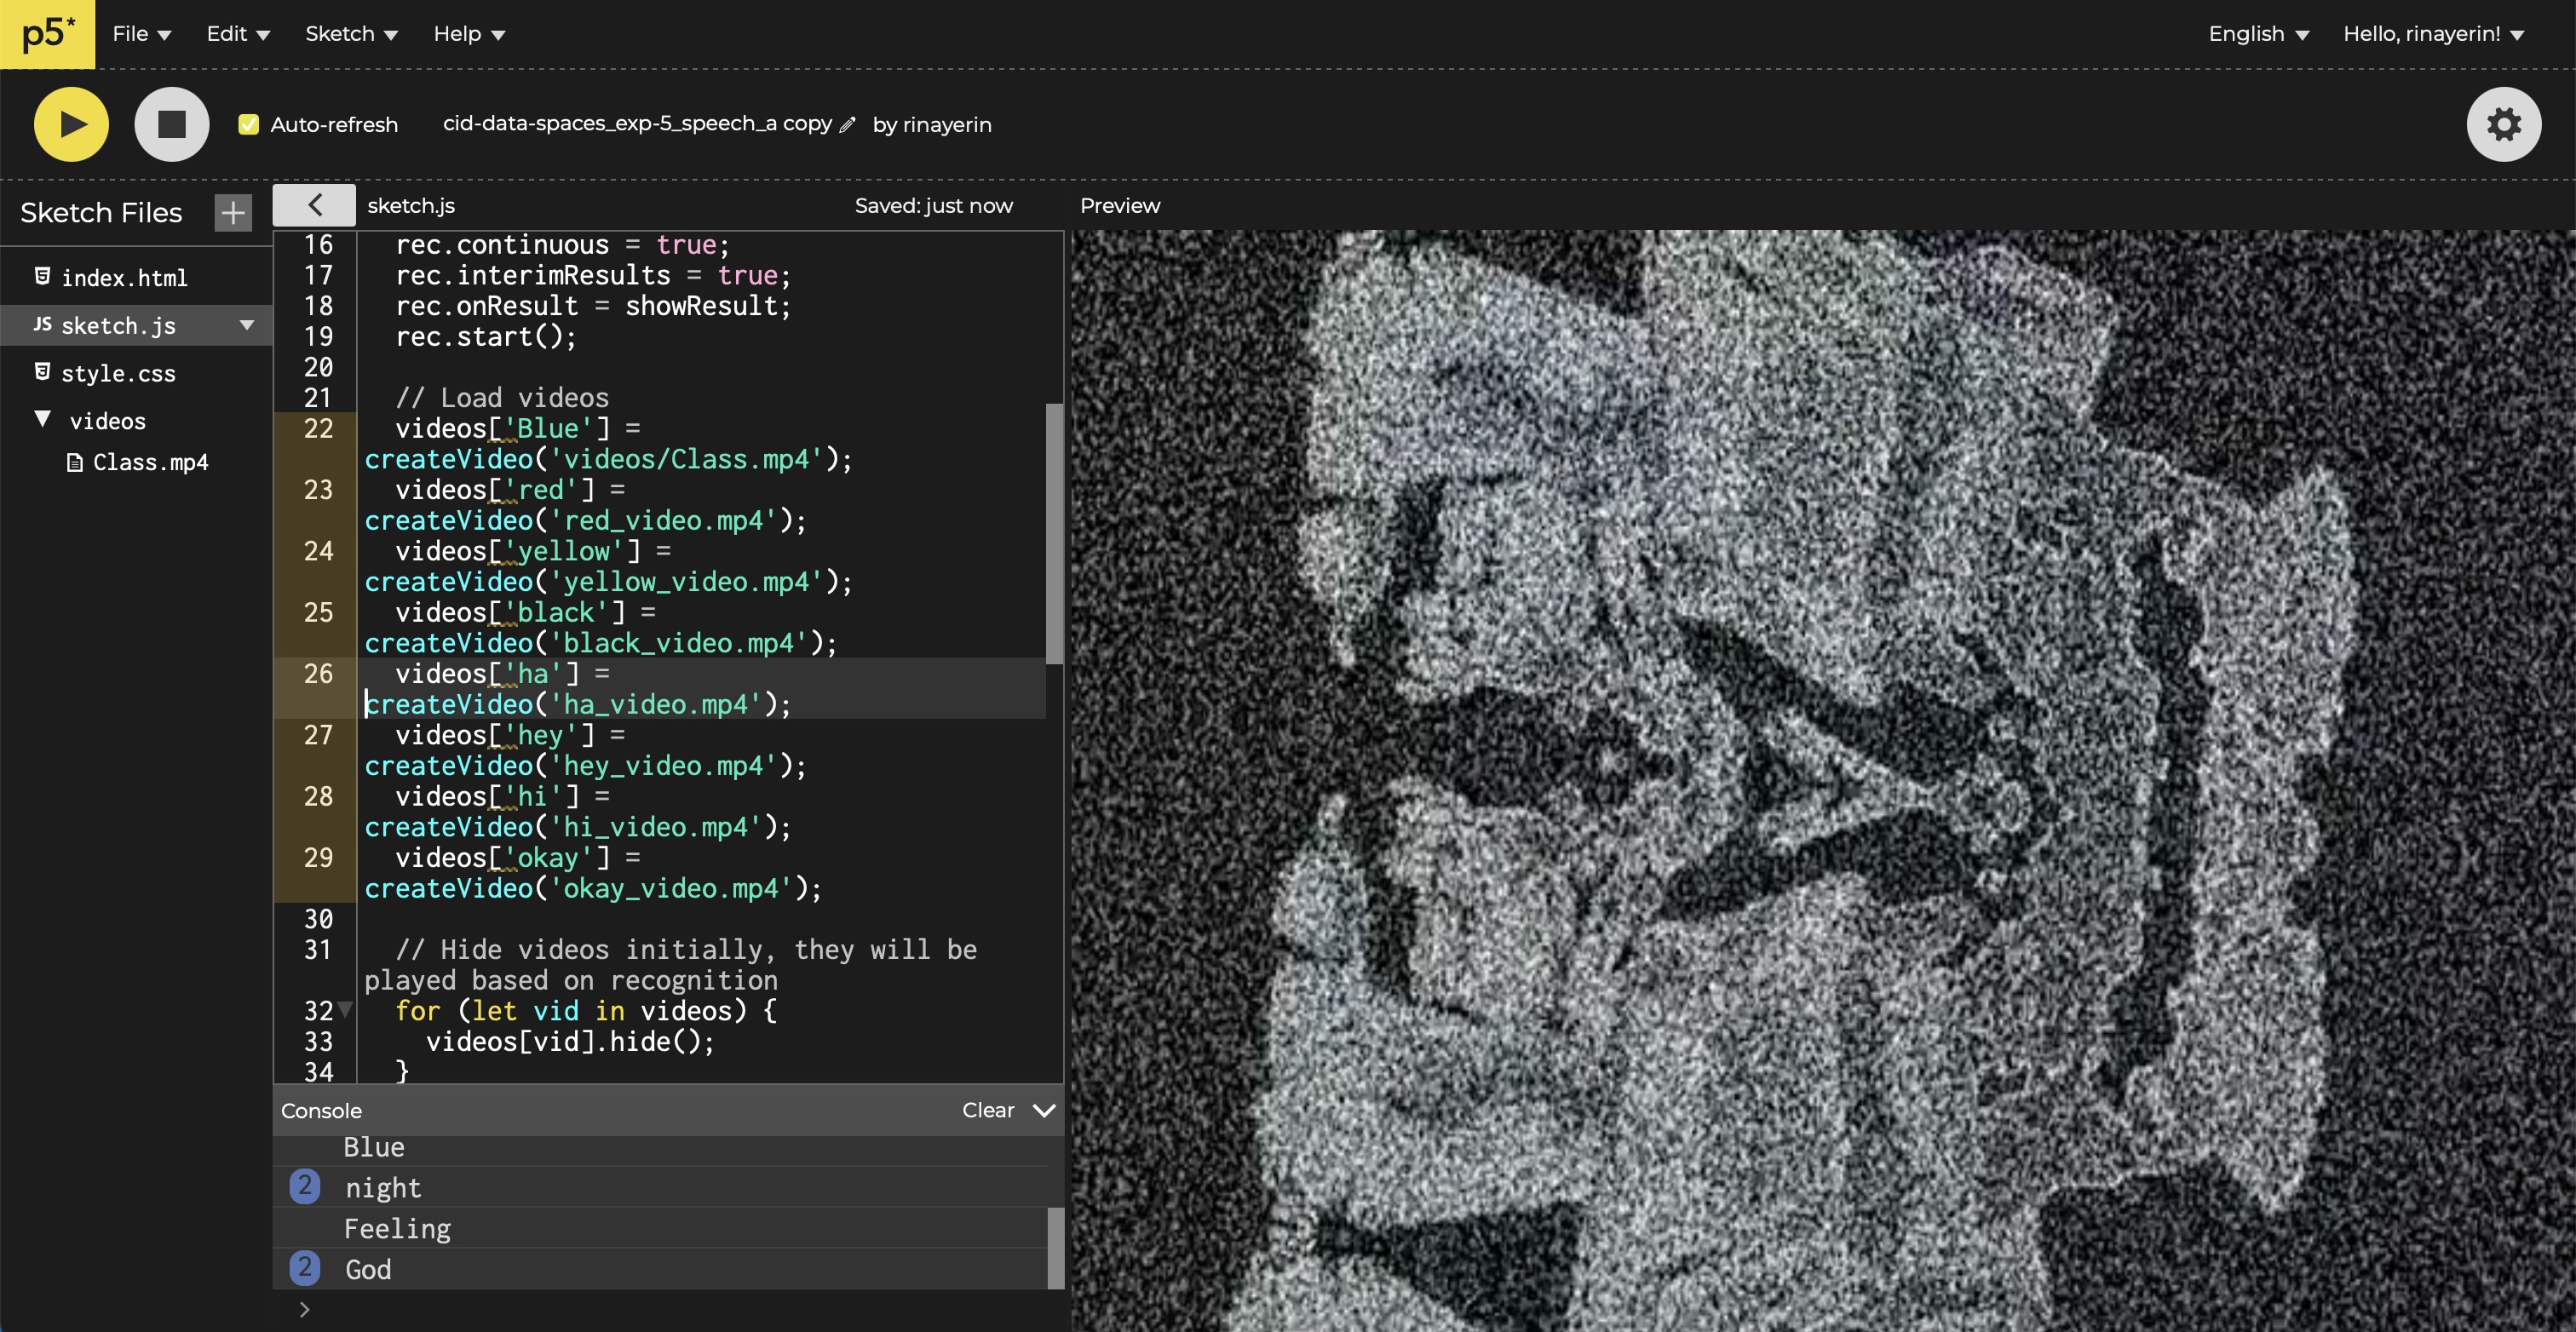Image resolution: width=2576 pixels, height=1332 pixels.
Task: Edit sketch name with pencil icon
Action: coord(848,125)
